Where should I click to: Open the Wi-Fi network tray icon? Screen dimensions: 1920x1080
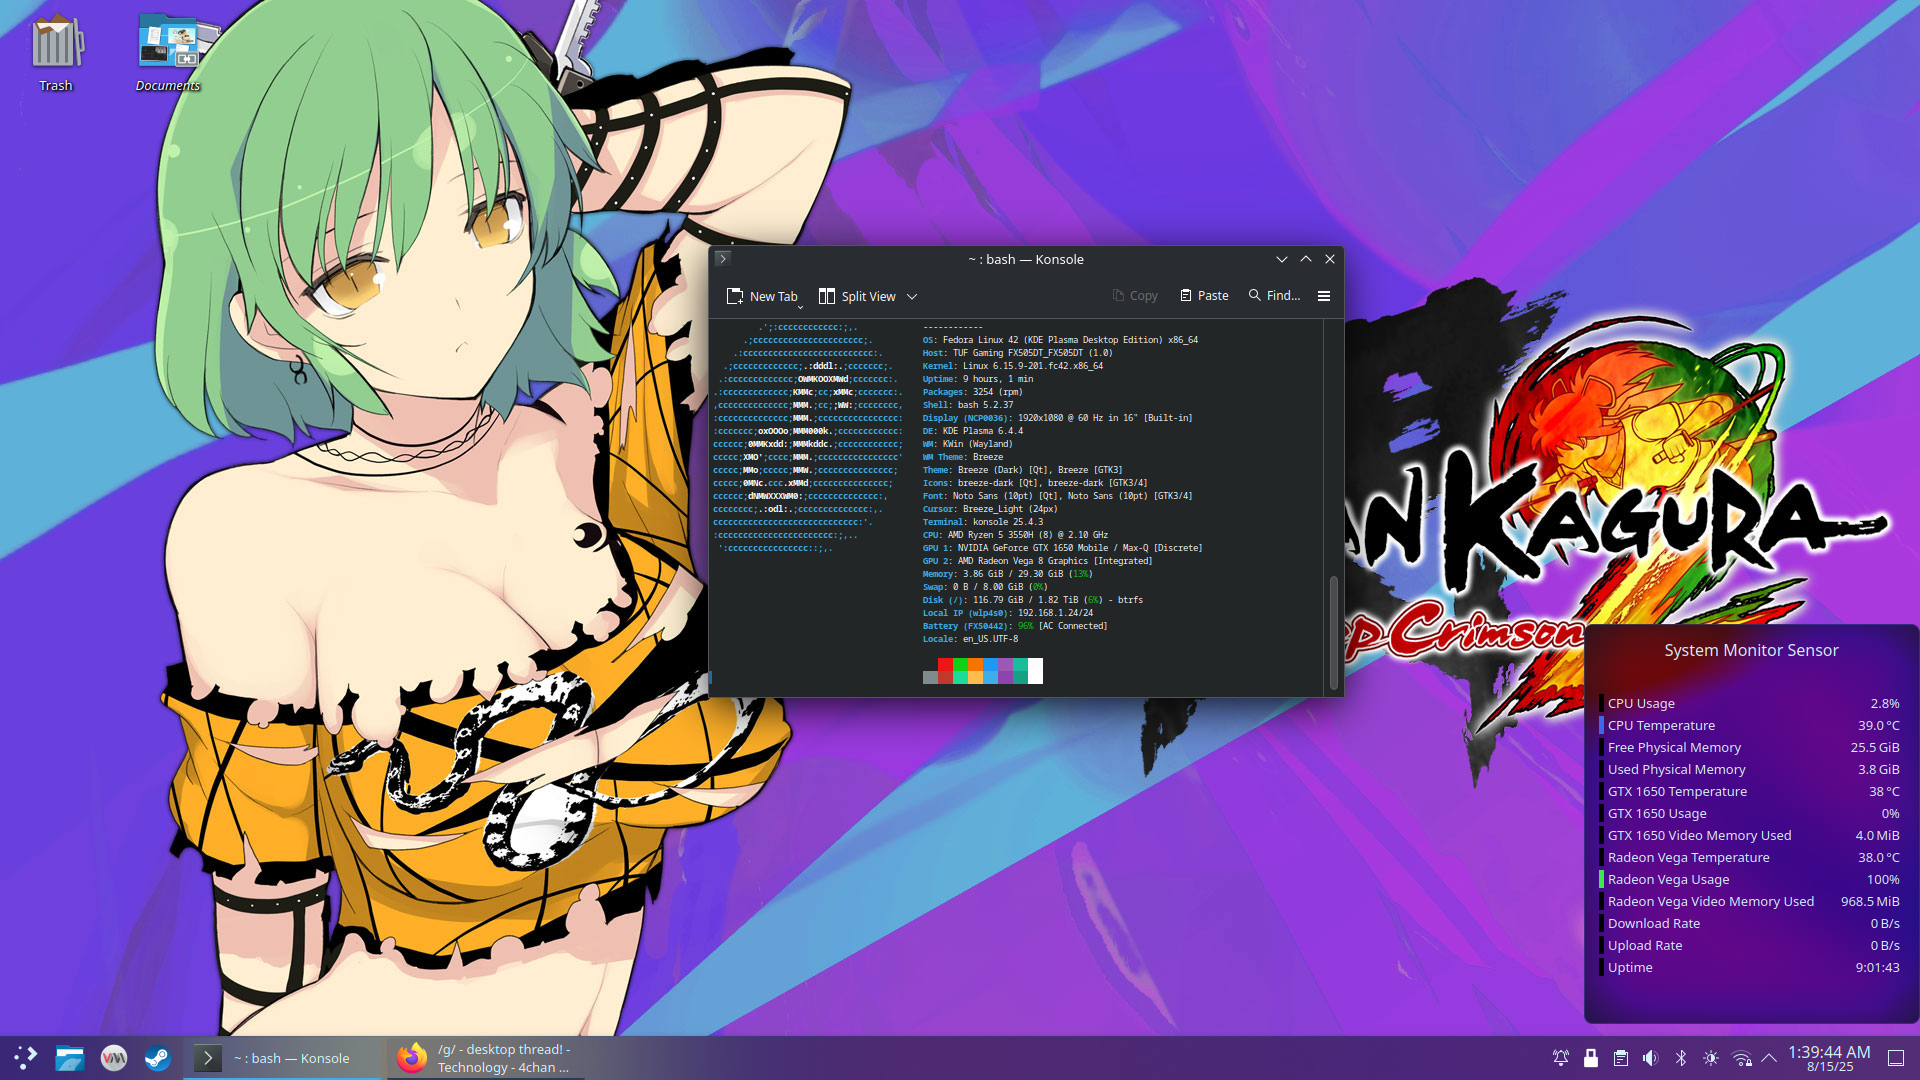coord(1741,1058)
